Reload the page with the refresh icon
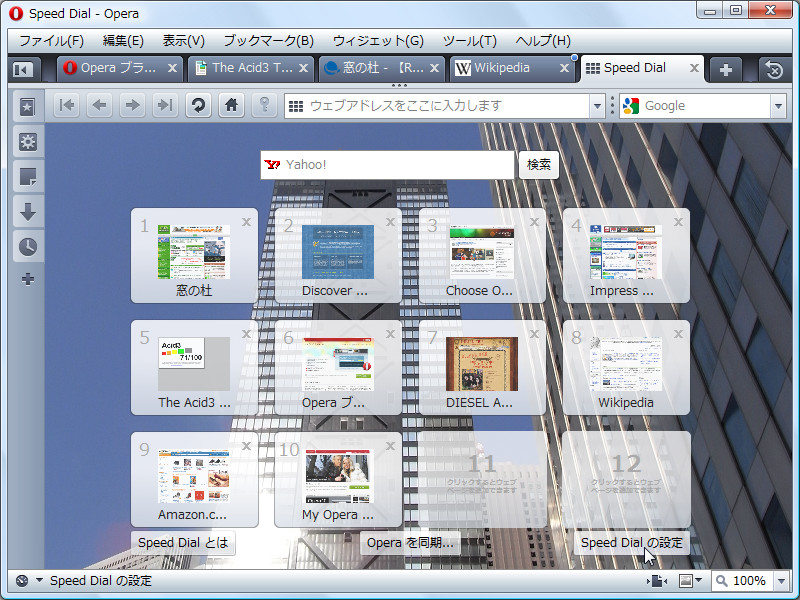 click(198, 106)
